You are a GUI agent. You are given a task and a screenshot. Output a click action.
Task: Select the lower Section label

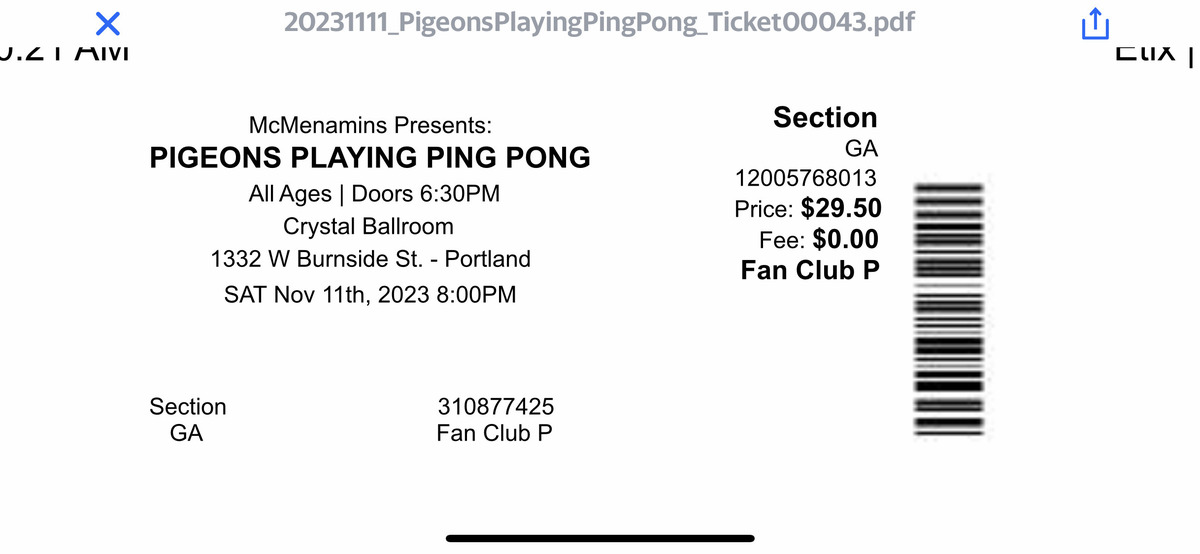pos(188,407)
